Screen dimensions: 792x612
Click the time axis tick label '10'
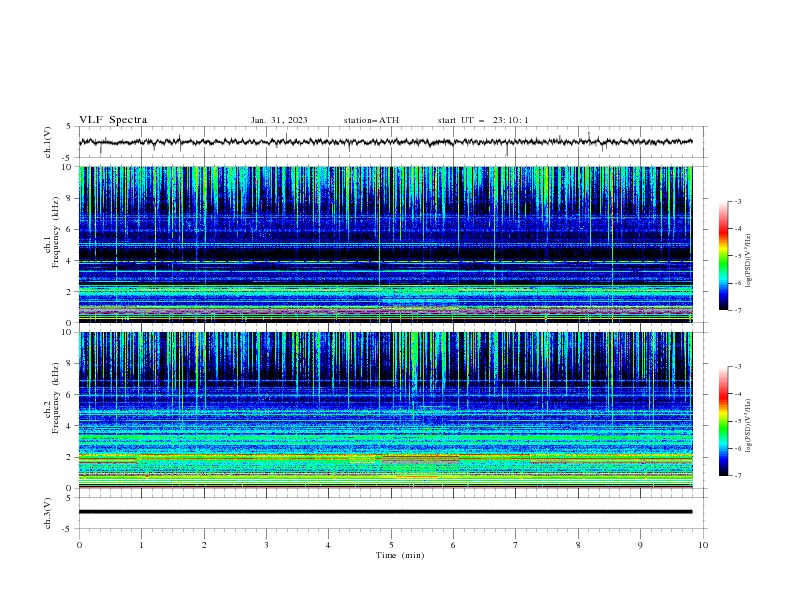[703, 545]
